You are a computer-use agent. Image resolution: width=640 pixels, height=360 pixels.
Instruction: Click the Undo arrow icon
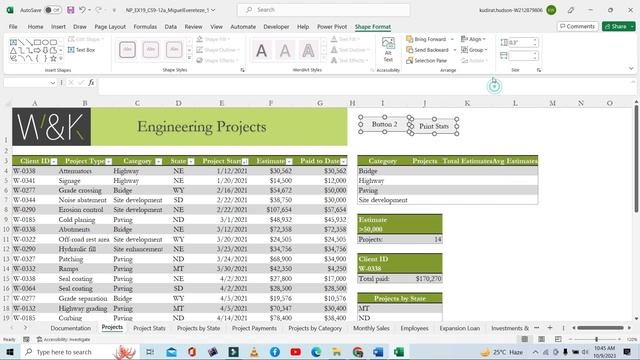(82, 10)
